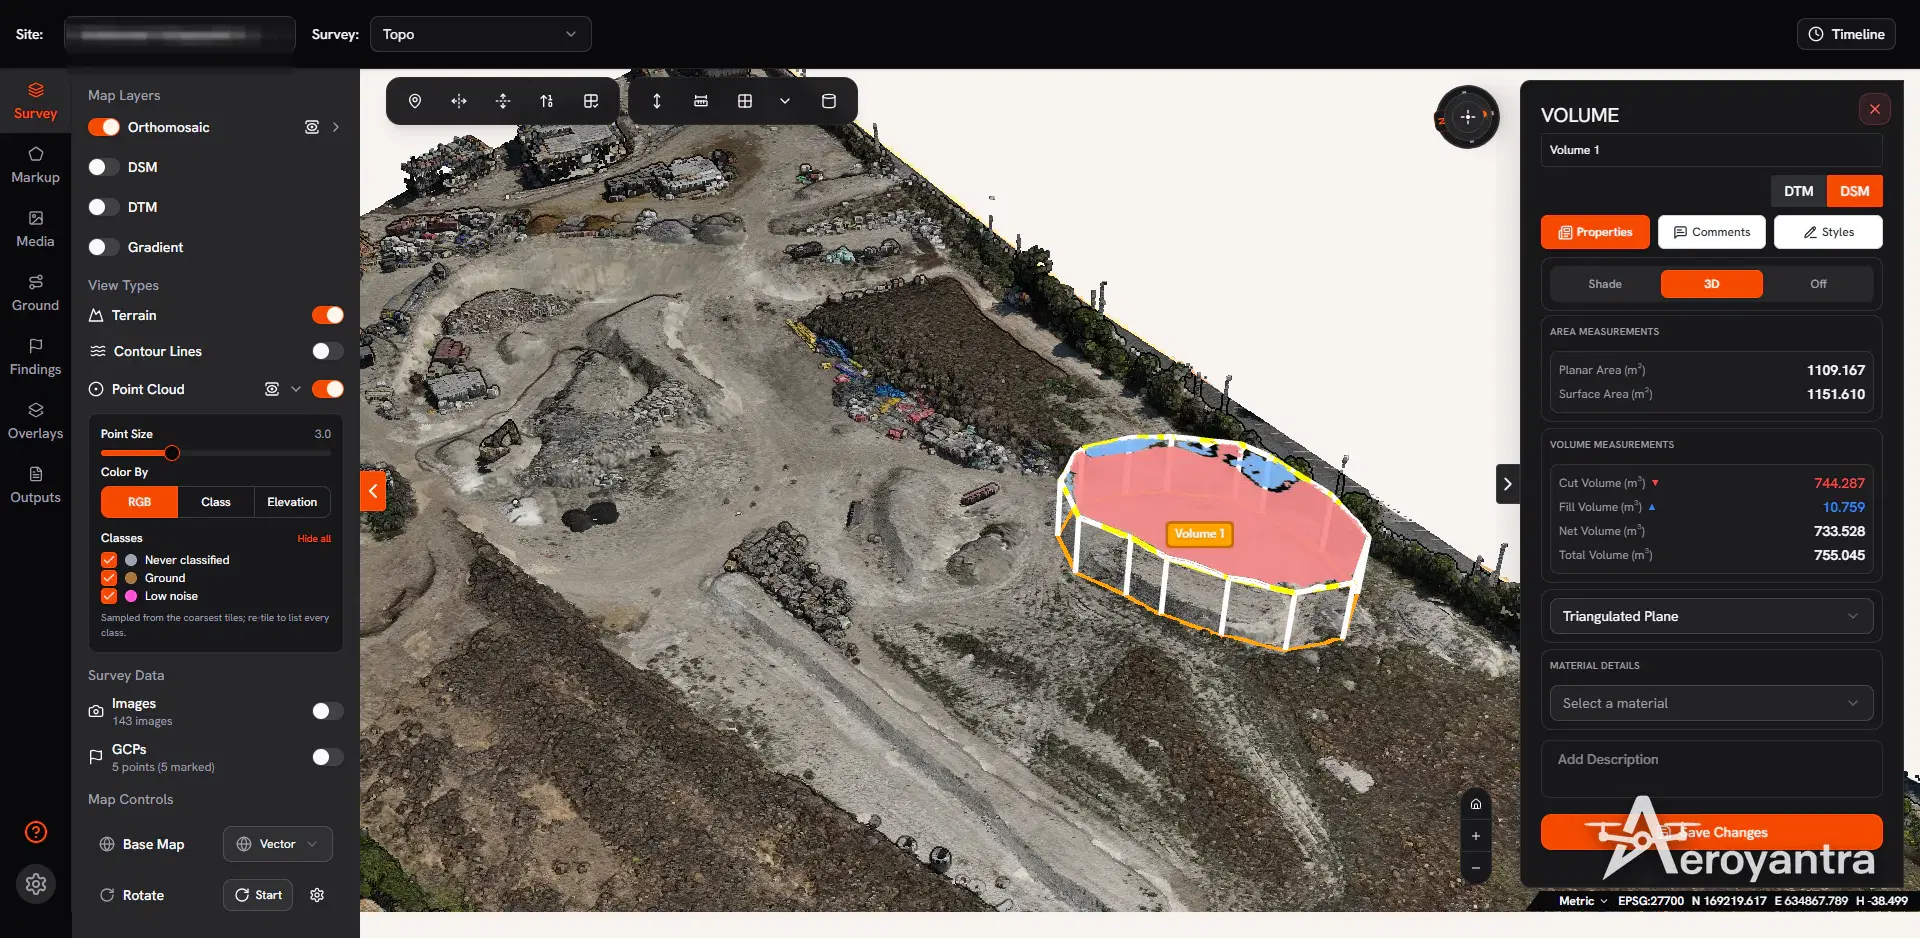Viewport: 1920px width, 938px height.
Task: Enable the Gradient layer toggle
Action: click(104, 247)
